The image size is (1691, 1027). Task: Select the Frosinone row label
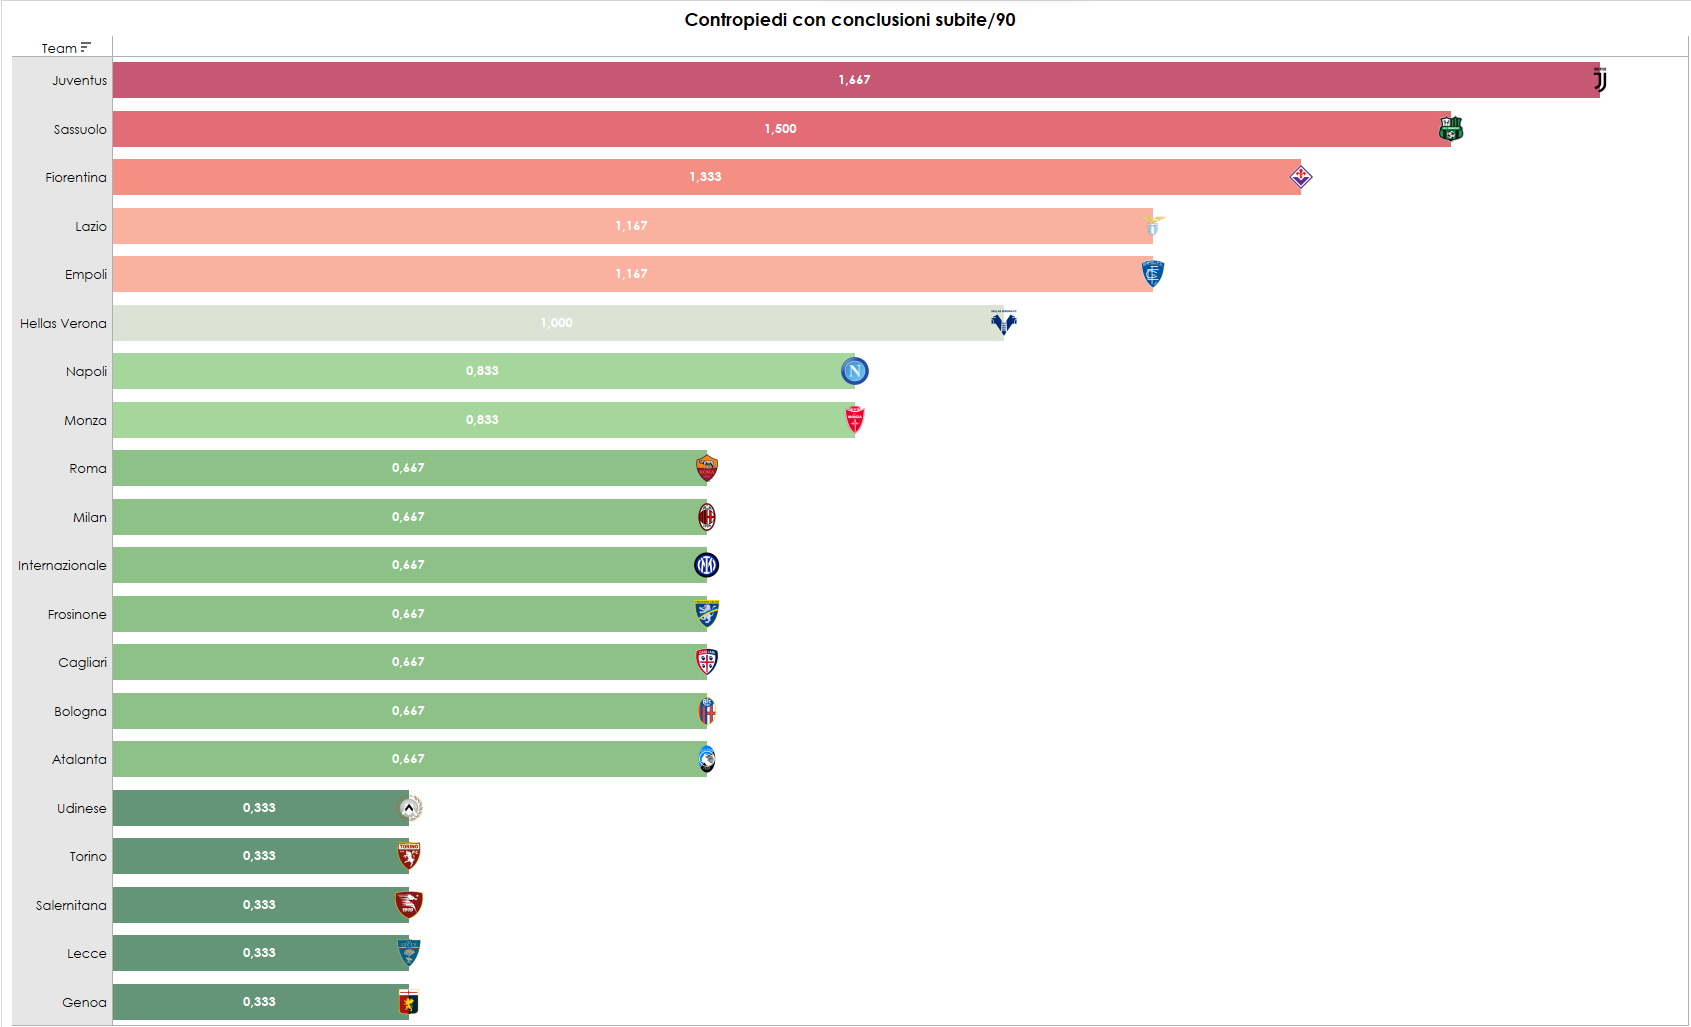pyautogui.click(x=77, y=615)
